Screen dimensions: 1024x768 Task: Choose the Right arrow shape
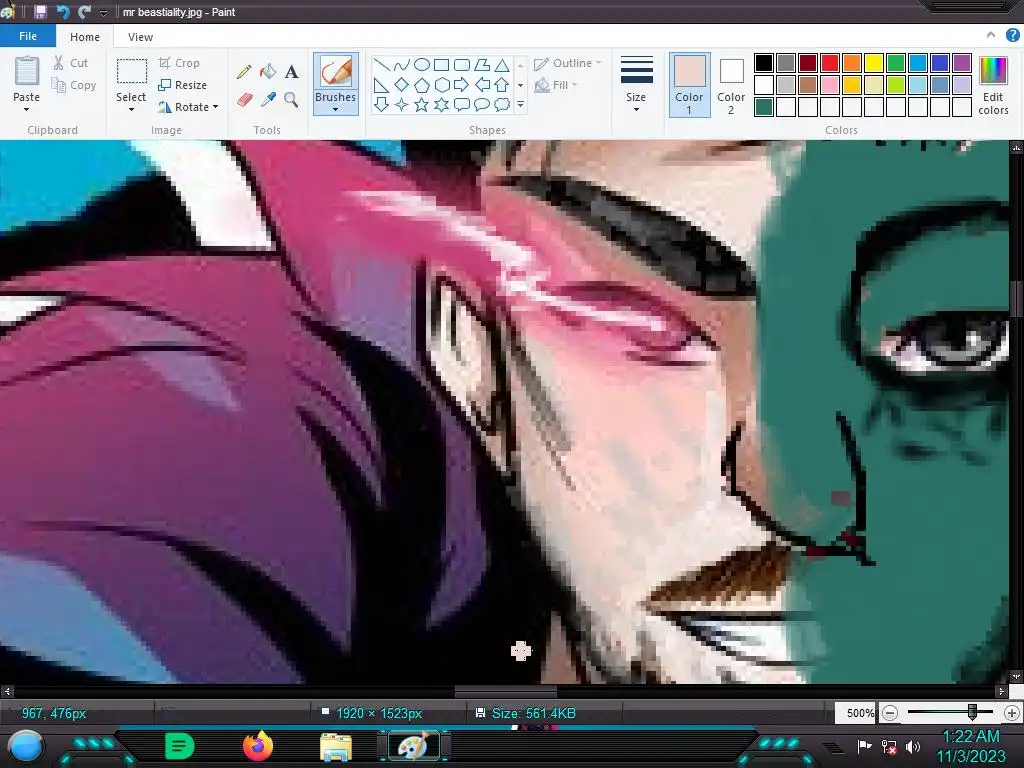[x=462, y=84]
